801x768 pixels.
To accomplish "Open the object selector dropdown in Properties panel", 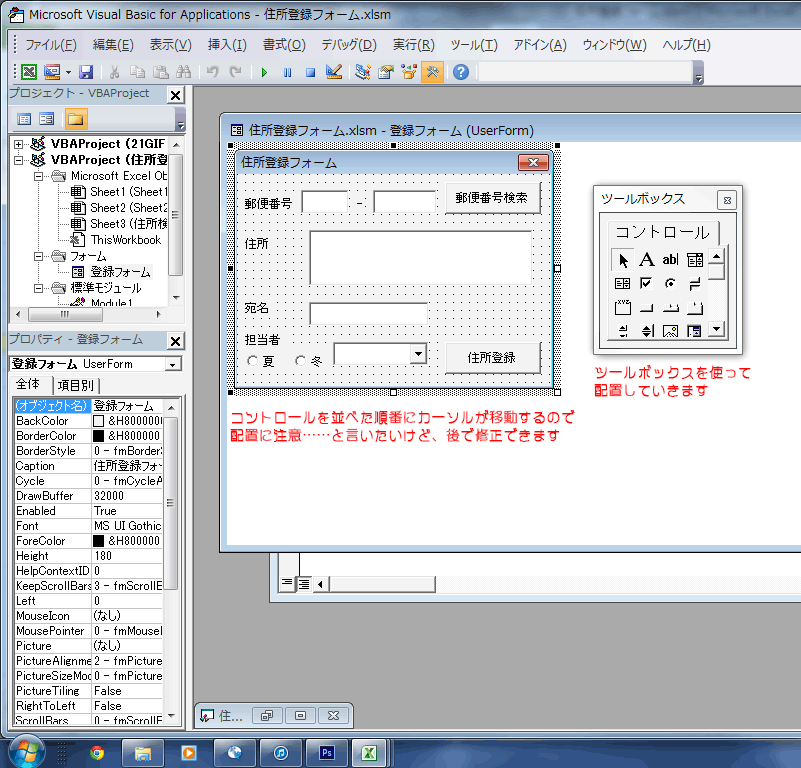I will (x=173, y=364).
